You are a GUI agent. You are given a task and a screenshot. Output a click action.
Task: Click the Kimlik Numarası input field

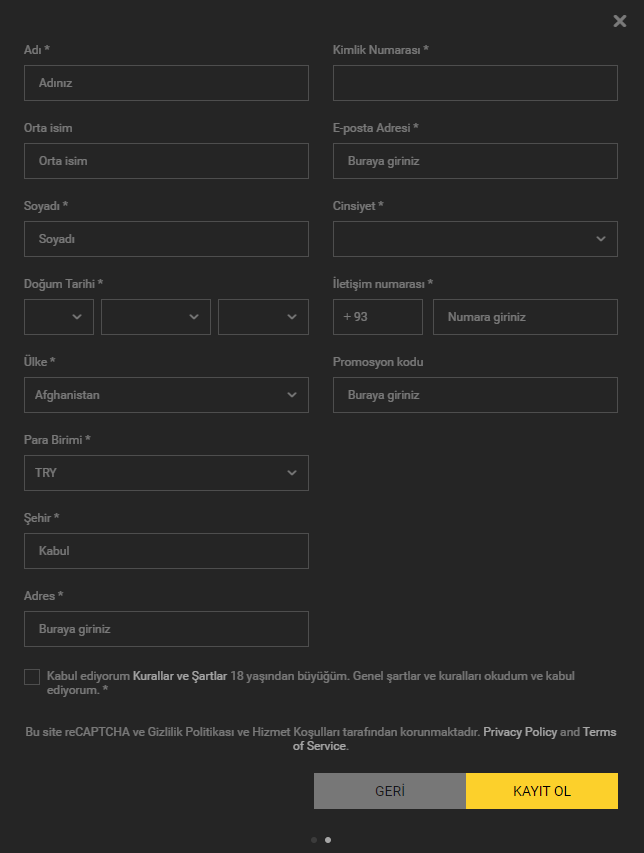tap(475, 83)
